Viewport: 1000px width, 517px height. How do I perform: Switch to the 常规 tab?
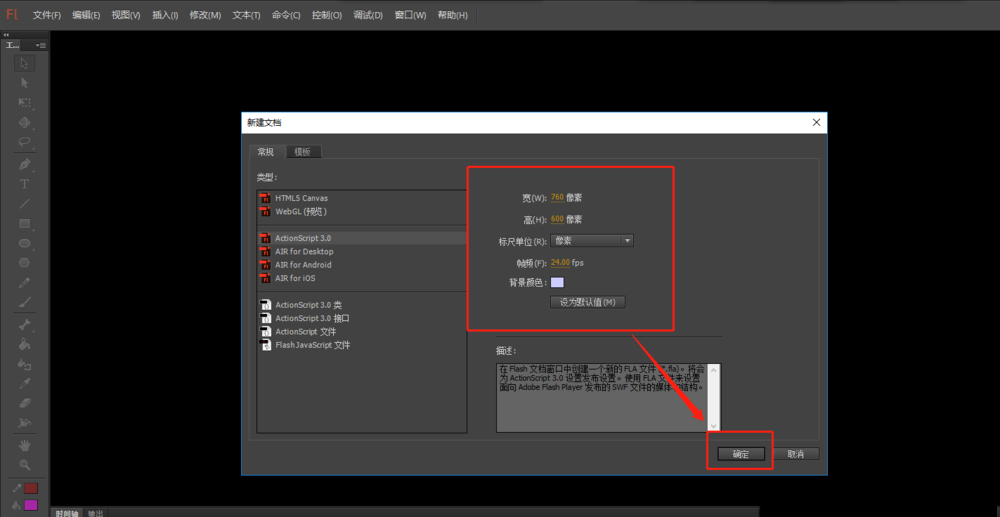pyautogui.click(x=266, y=152)
